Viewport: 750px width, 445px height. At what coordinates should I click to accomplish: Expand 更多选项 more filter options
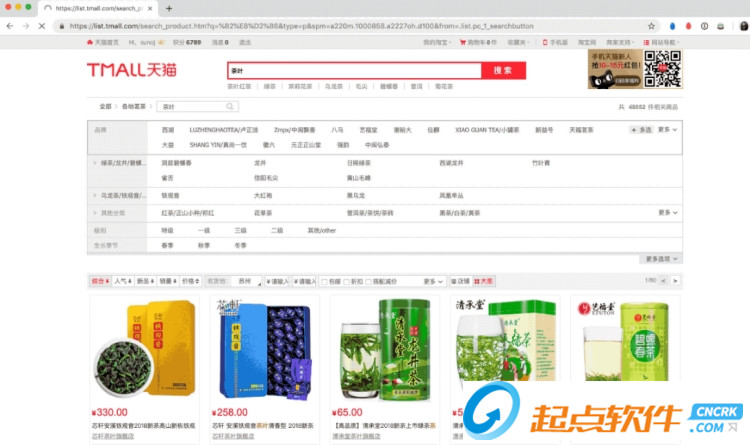(662, 259)
